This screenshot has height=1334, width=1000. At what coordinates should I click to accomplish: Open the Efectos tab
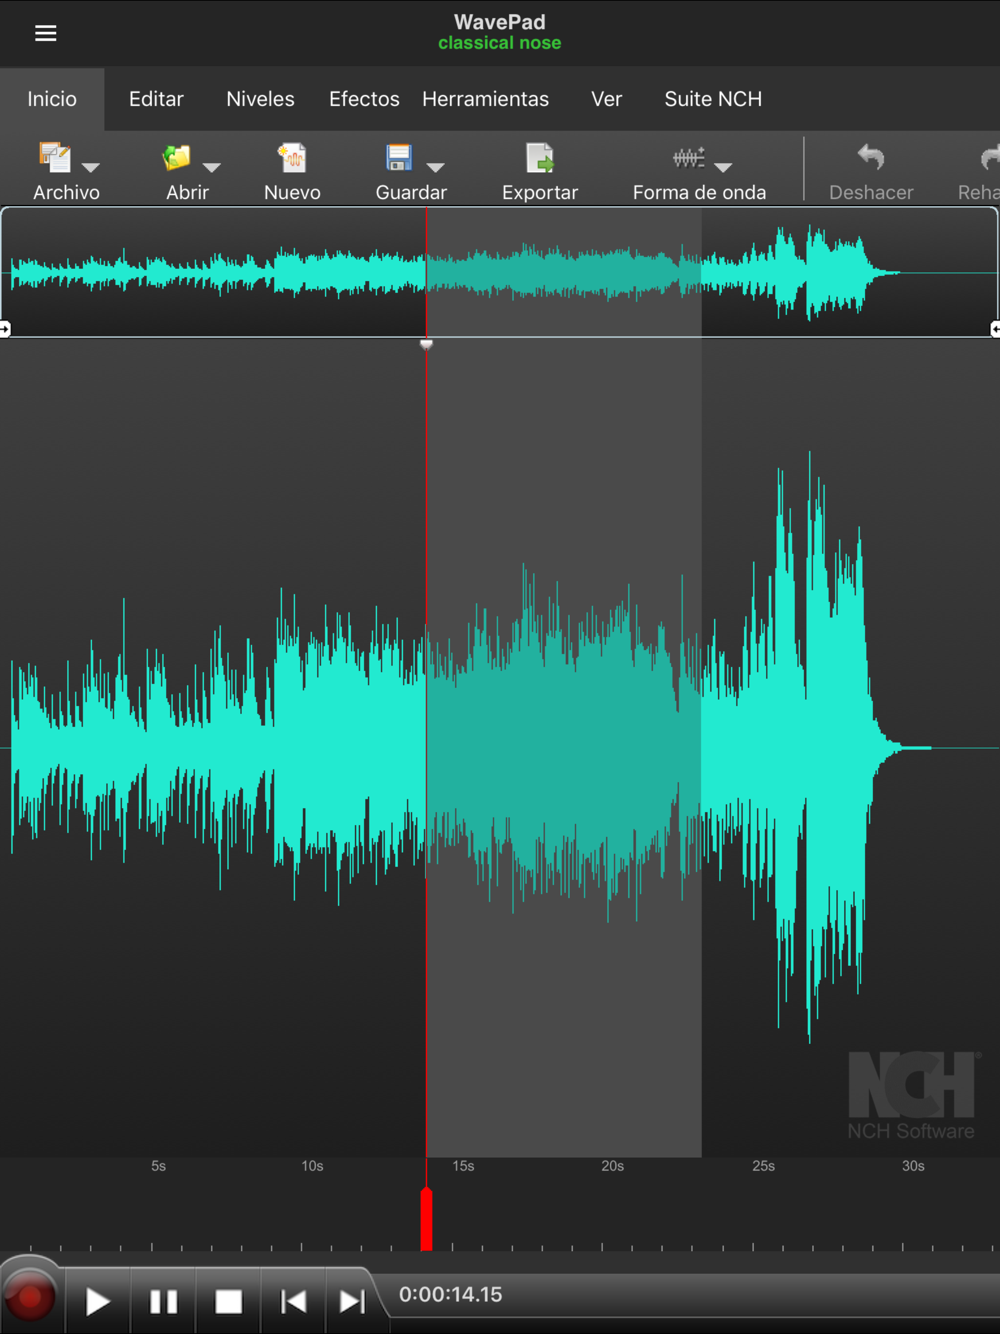[364, 99]
